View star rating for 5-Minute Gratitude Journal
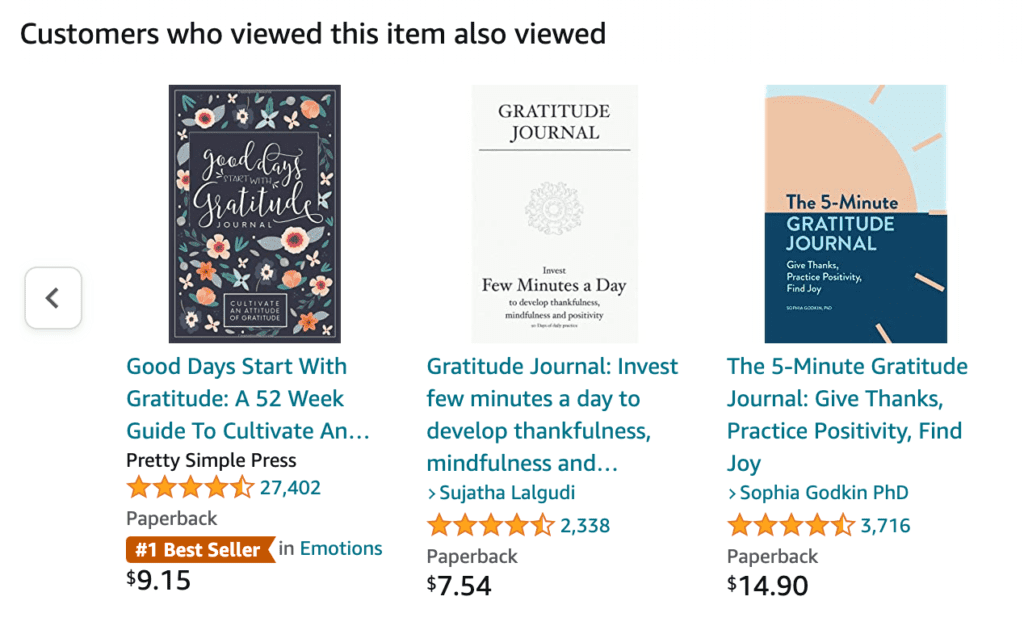The width and height of the screenshot is (1024, 630). [x=791, y=525]
